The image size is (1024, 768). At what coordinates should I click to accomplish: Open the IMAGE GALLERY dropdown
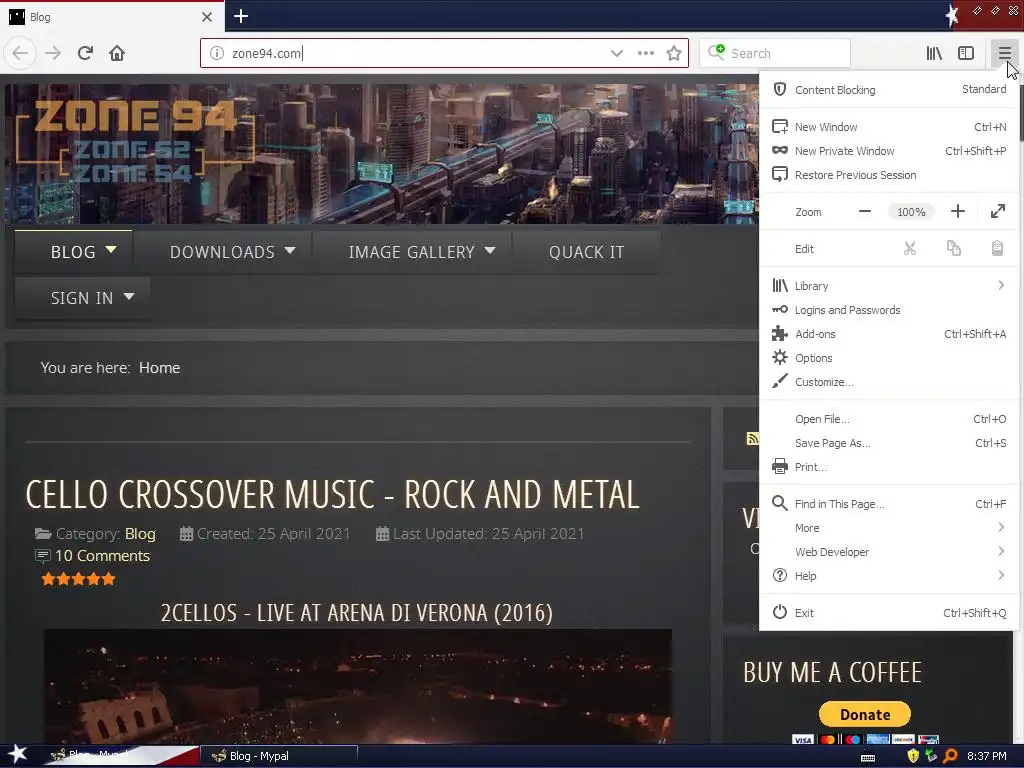(x=412, y=252)
